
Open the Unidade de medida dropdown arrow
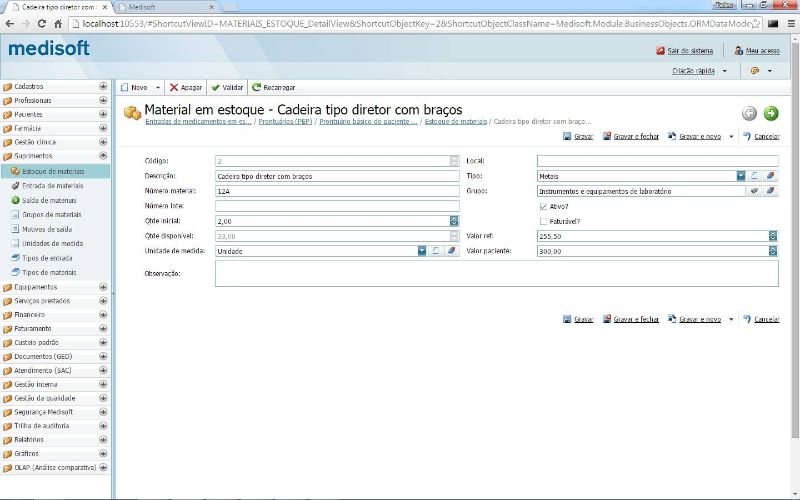(422, 251)
